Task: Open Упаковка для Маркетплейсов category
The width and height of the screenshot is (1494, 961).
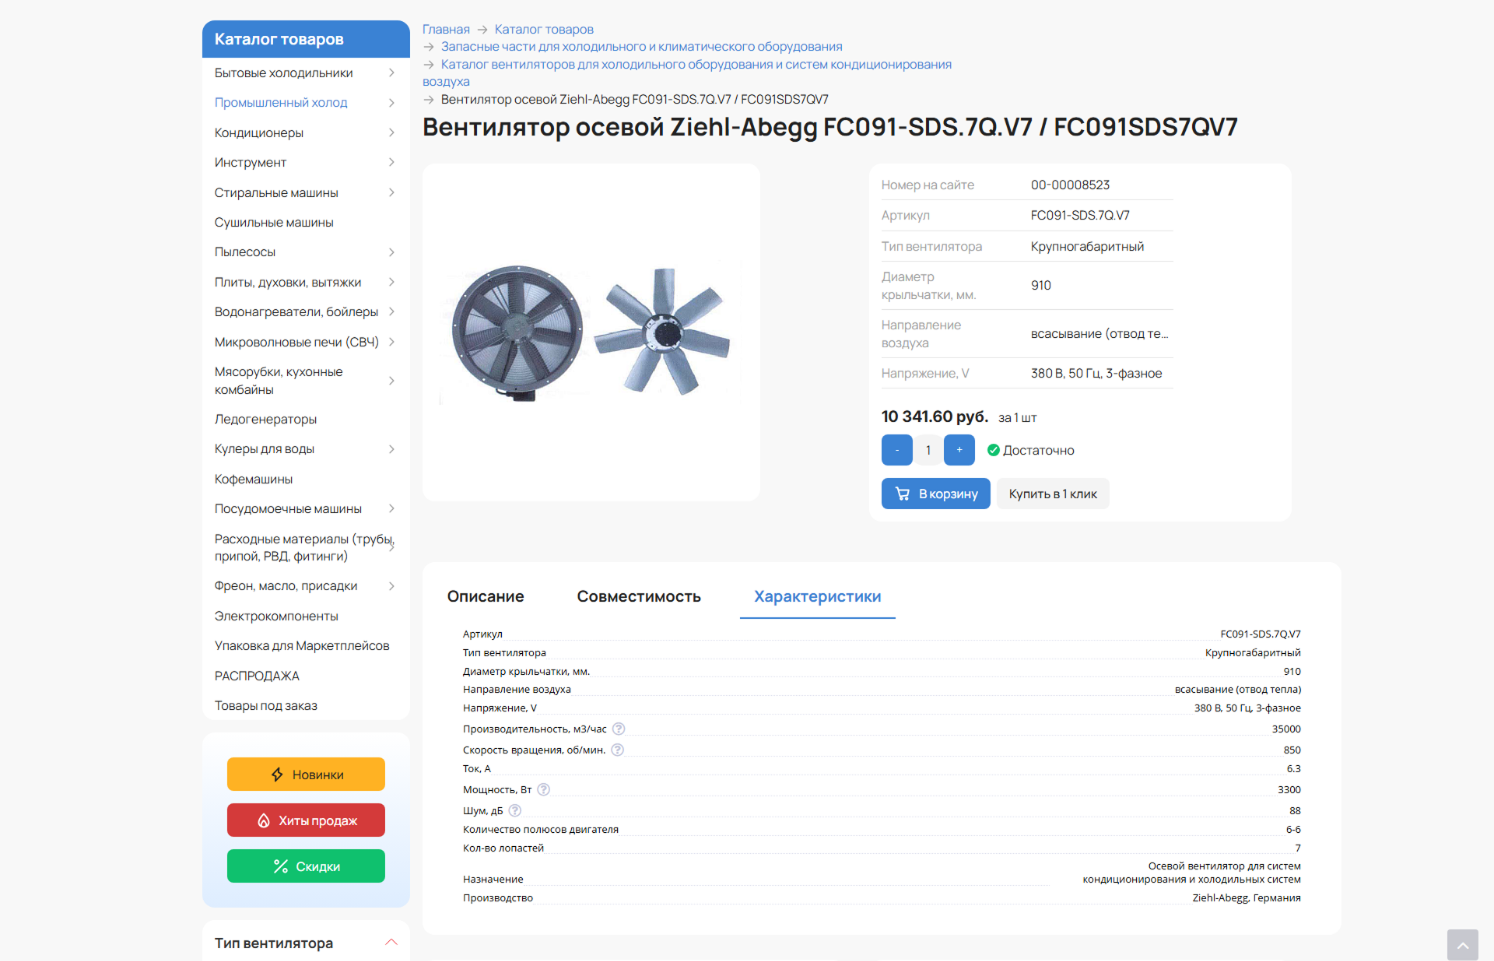Action: coord(302,646)
